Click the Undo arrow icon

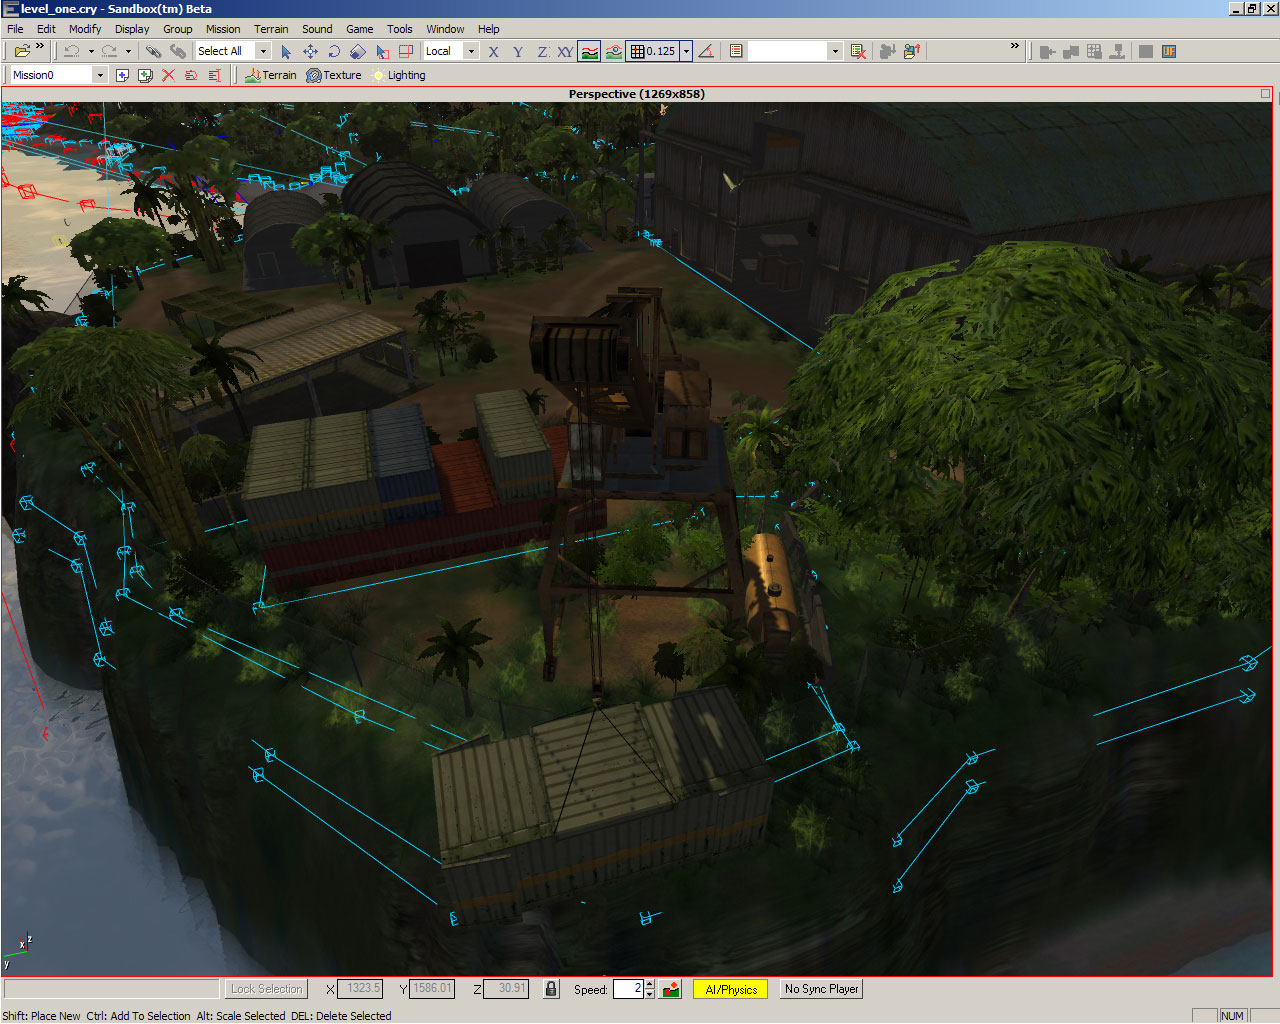tap(72, 51)
